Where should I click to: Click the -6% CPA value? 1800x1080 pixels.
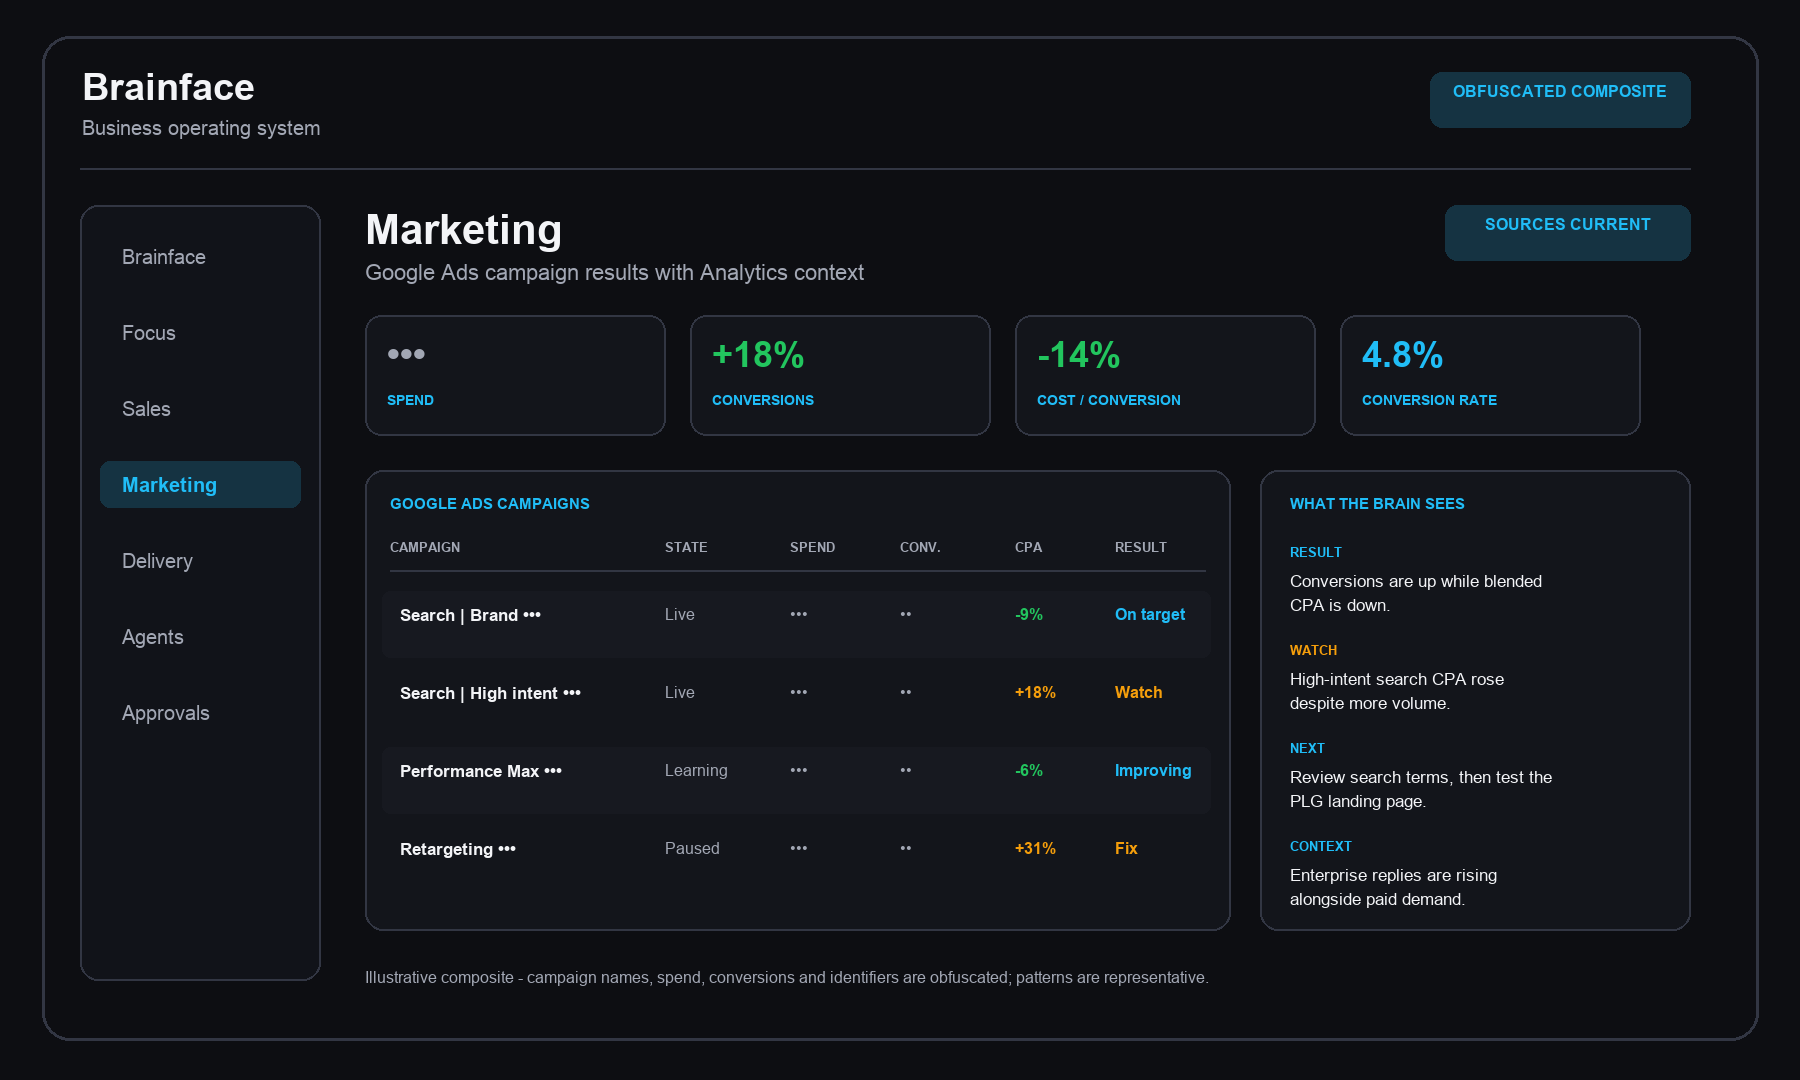1028,770
